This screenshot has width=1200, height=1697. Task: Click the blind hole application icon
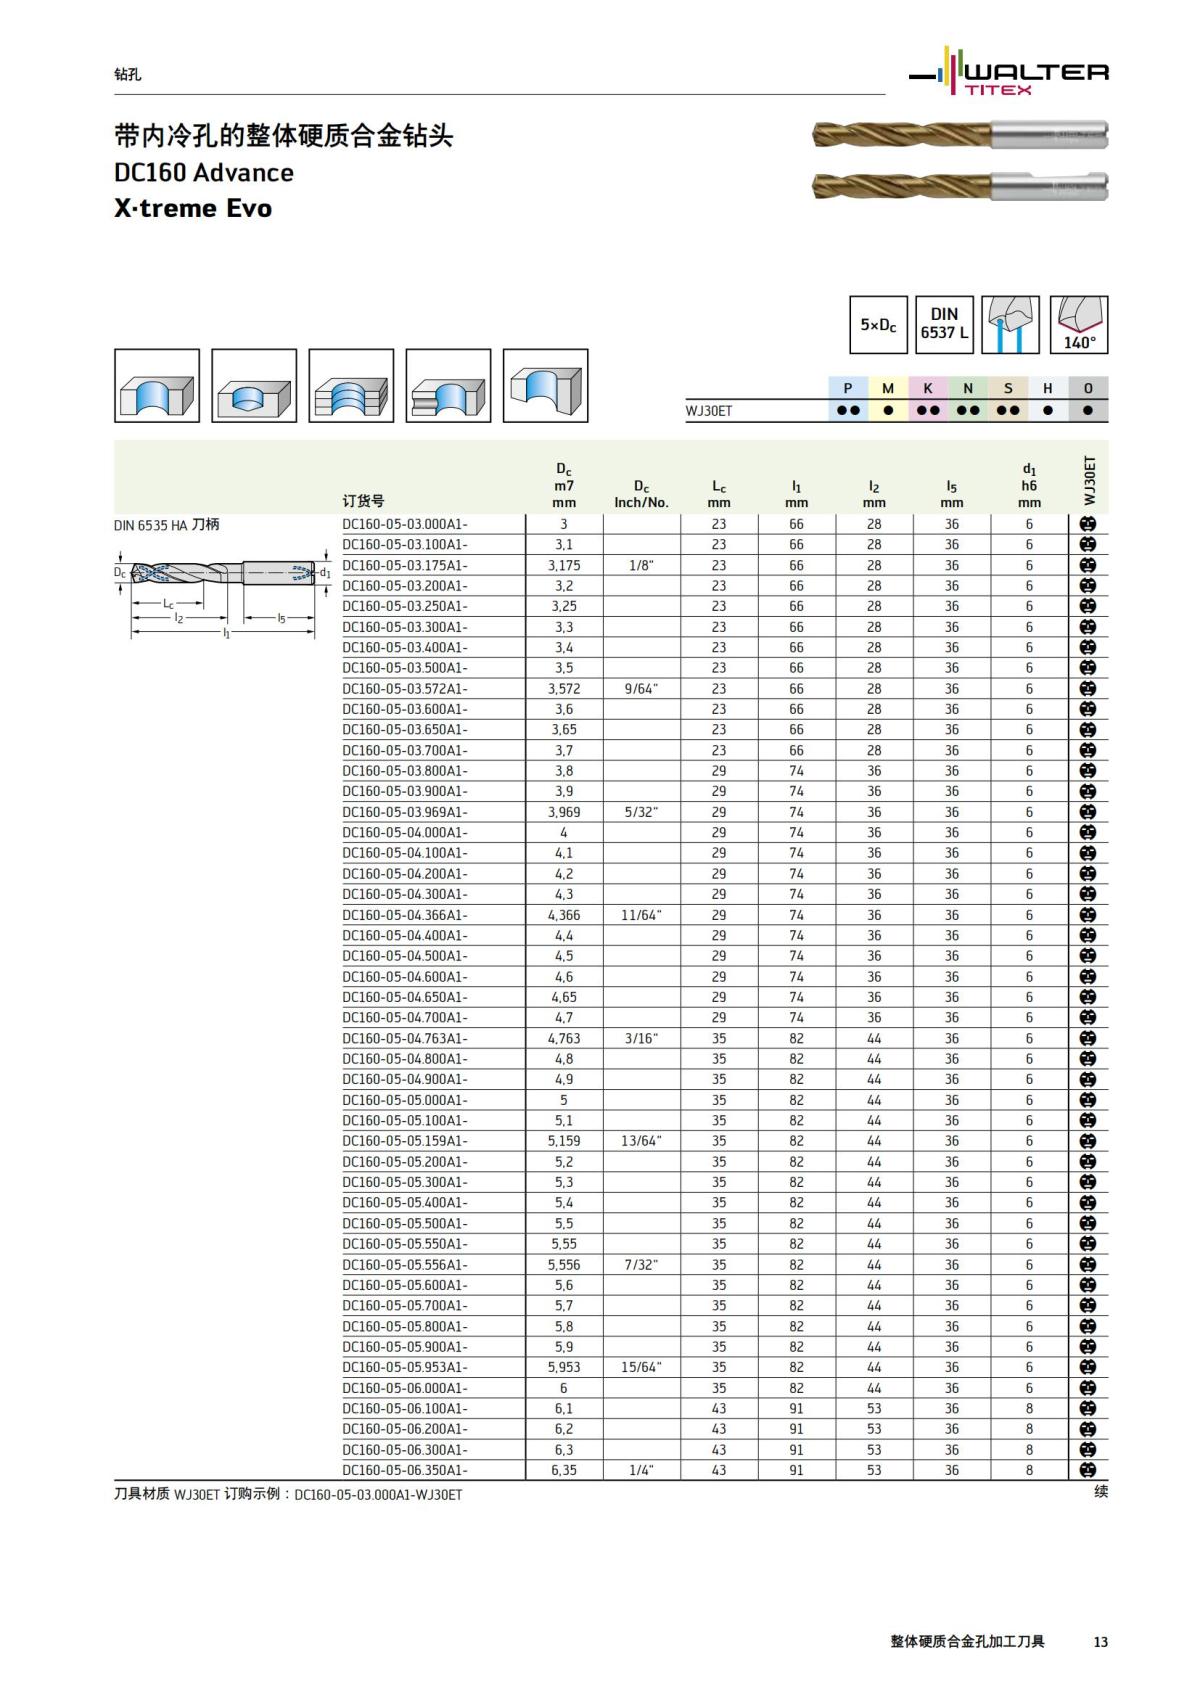(254, 386)
